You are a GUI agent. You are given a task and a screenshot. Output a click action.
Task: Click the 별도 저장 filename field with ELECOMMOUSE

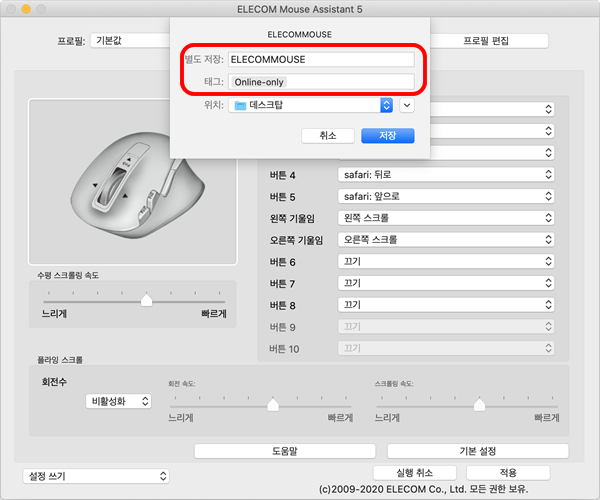321,60
